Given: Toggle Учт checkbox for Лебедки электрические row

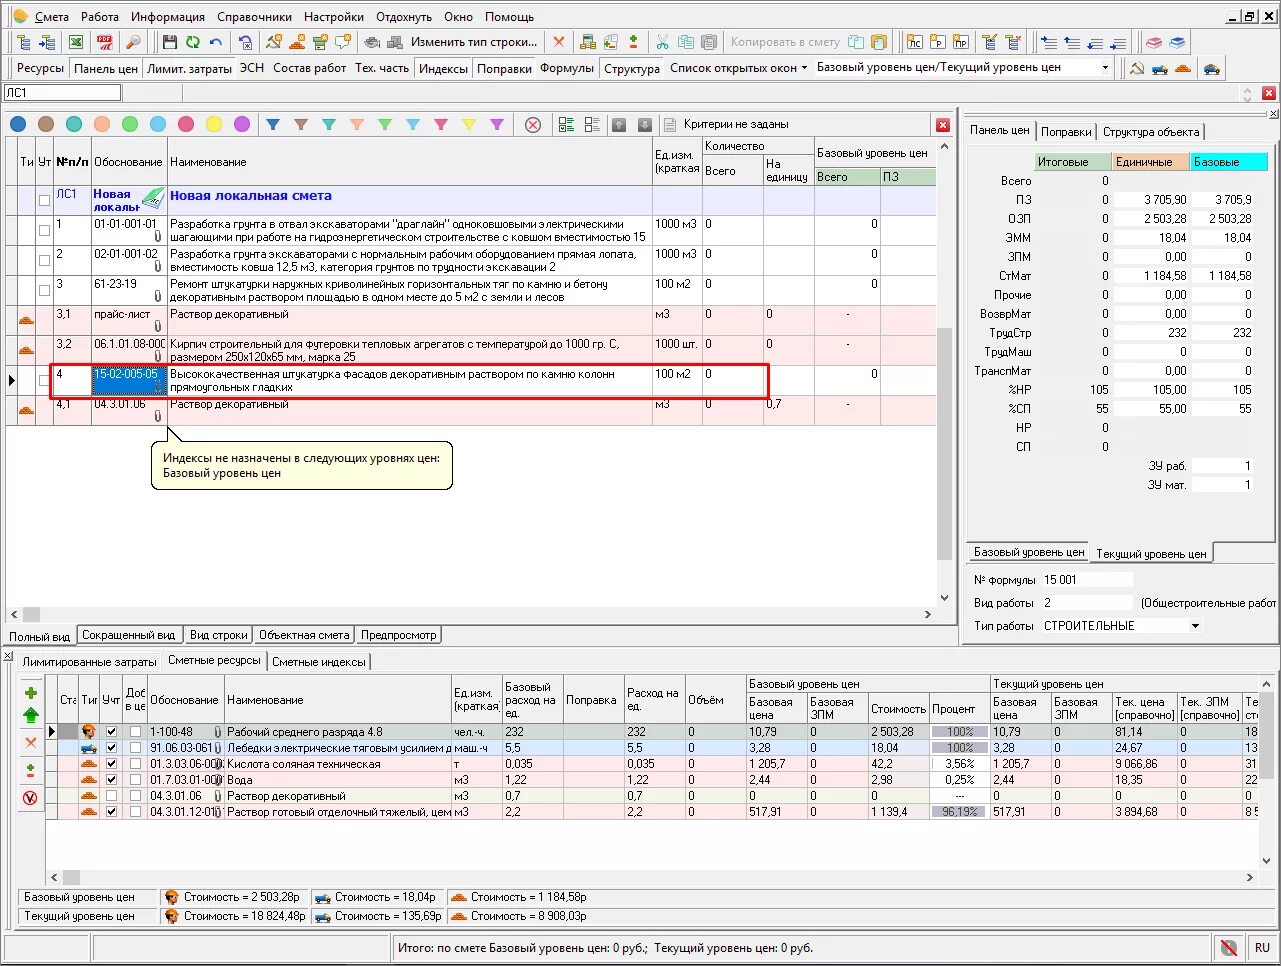Looking at the screenshot, I should click(x=111, y=748).
